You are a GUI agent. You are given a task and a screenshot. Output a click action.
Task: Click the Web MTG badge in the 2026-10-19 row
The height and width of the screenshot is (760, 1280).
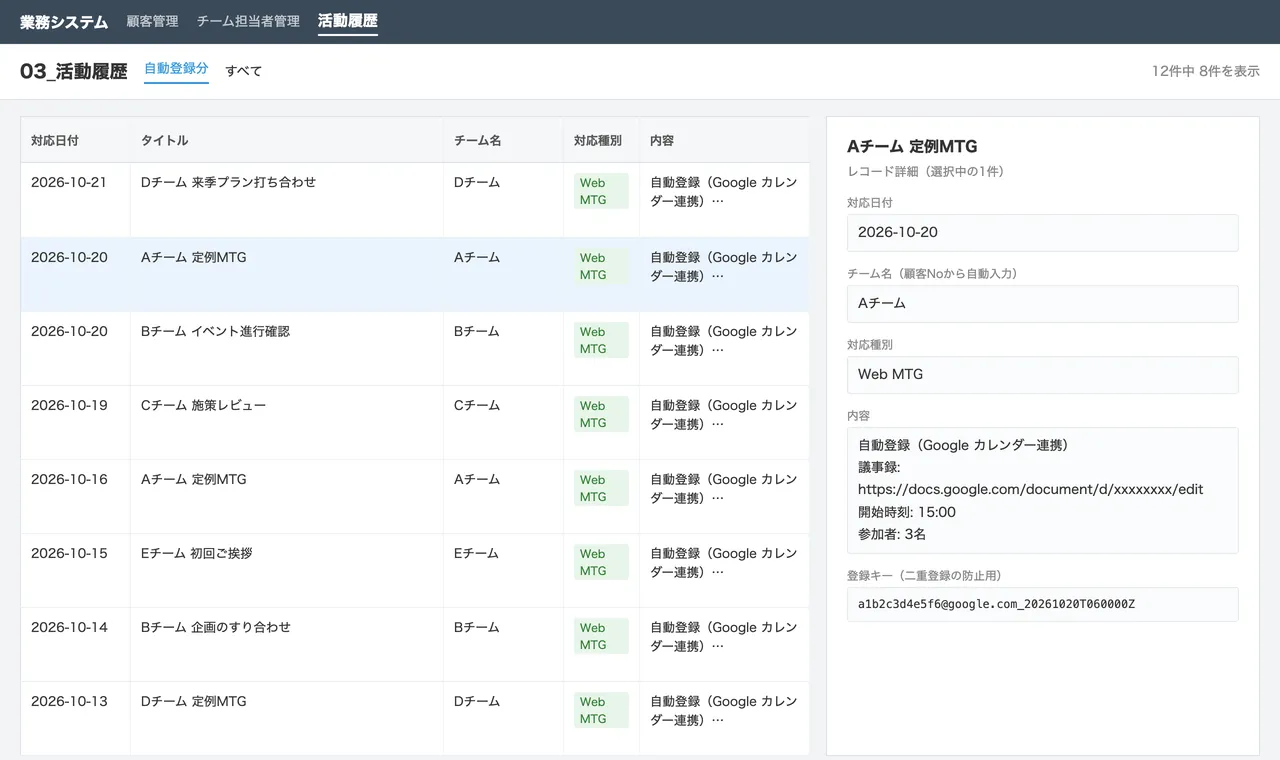(x=601, y=413)
